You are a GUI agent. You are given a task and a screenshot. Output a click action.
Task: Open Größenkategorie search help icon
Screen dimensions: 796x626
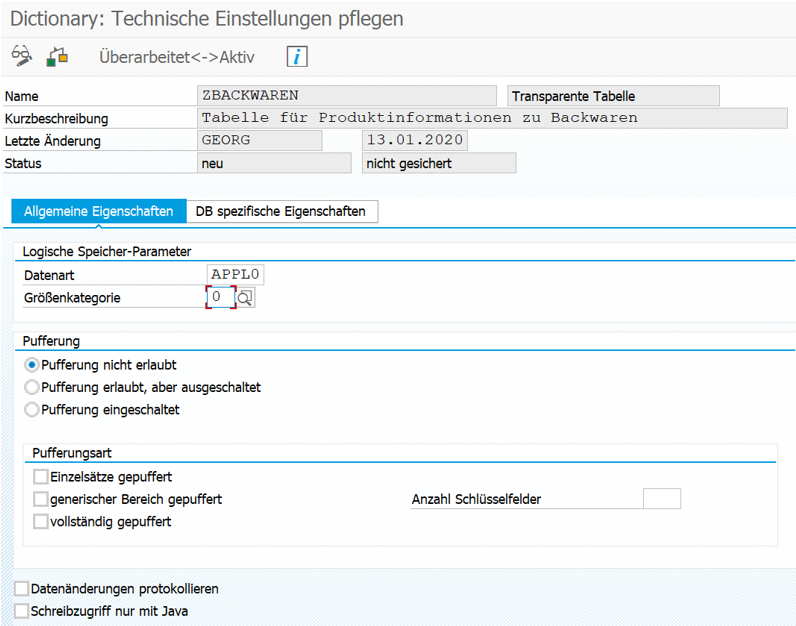click(x=245, y=298)
